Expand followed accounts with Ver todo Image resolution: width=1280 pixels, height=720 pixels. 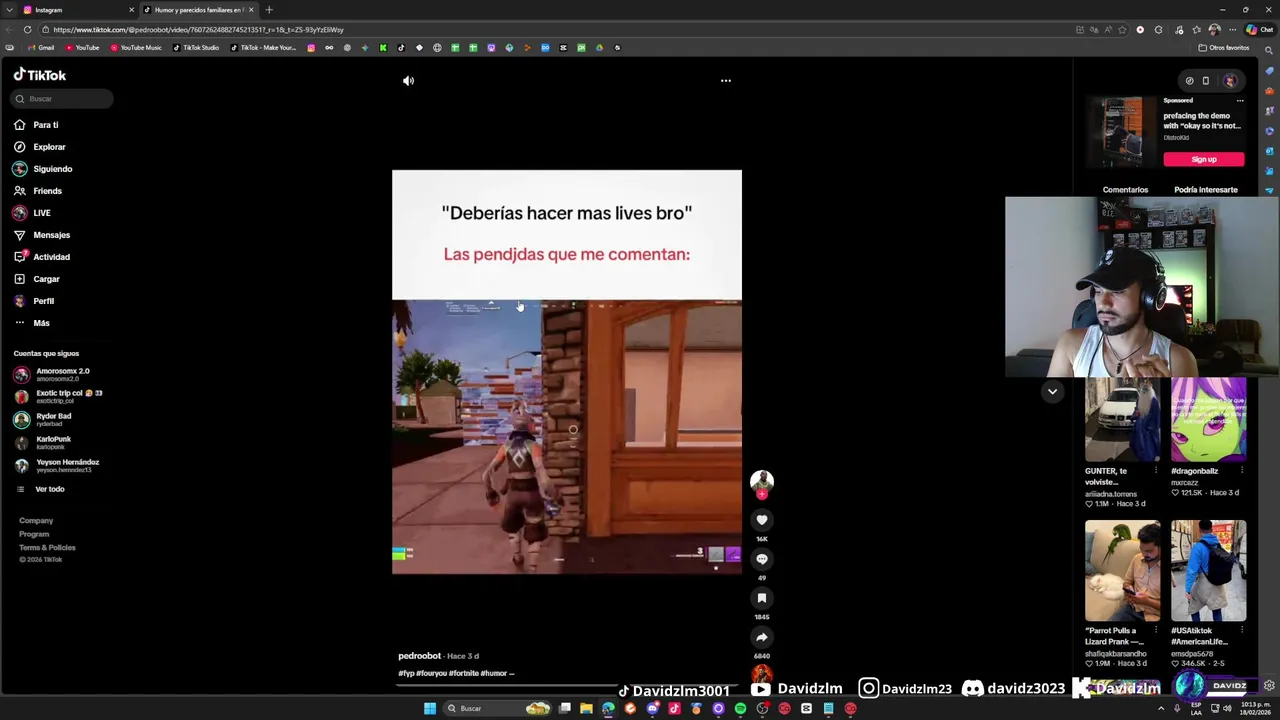(x=49, y=489)
